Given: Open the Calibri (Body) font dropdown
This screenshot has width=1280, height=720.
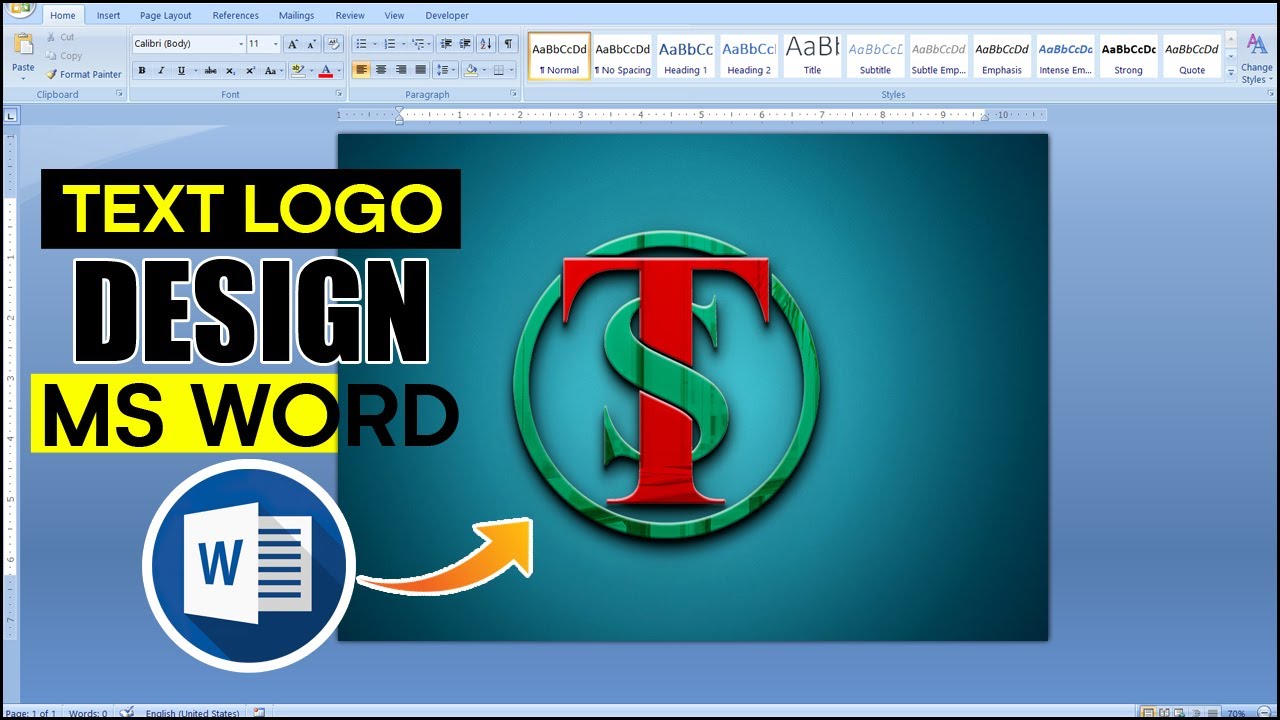Looking at the screenshot, I should click(x=241, y=44).
